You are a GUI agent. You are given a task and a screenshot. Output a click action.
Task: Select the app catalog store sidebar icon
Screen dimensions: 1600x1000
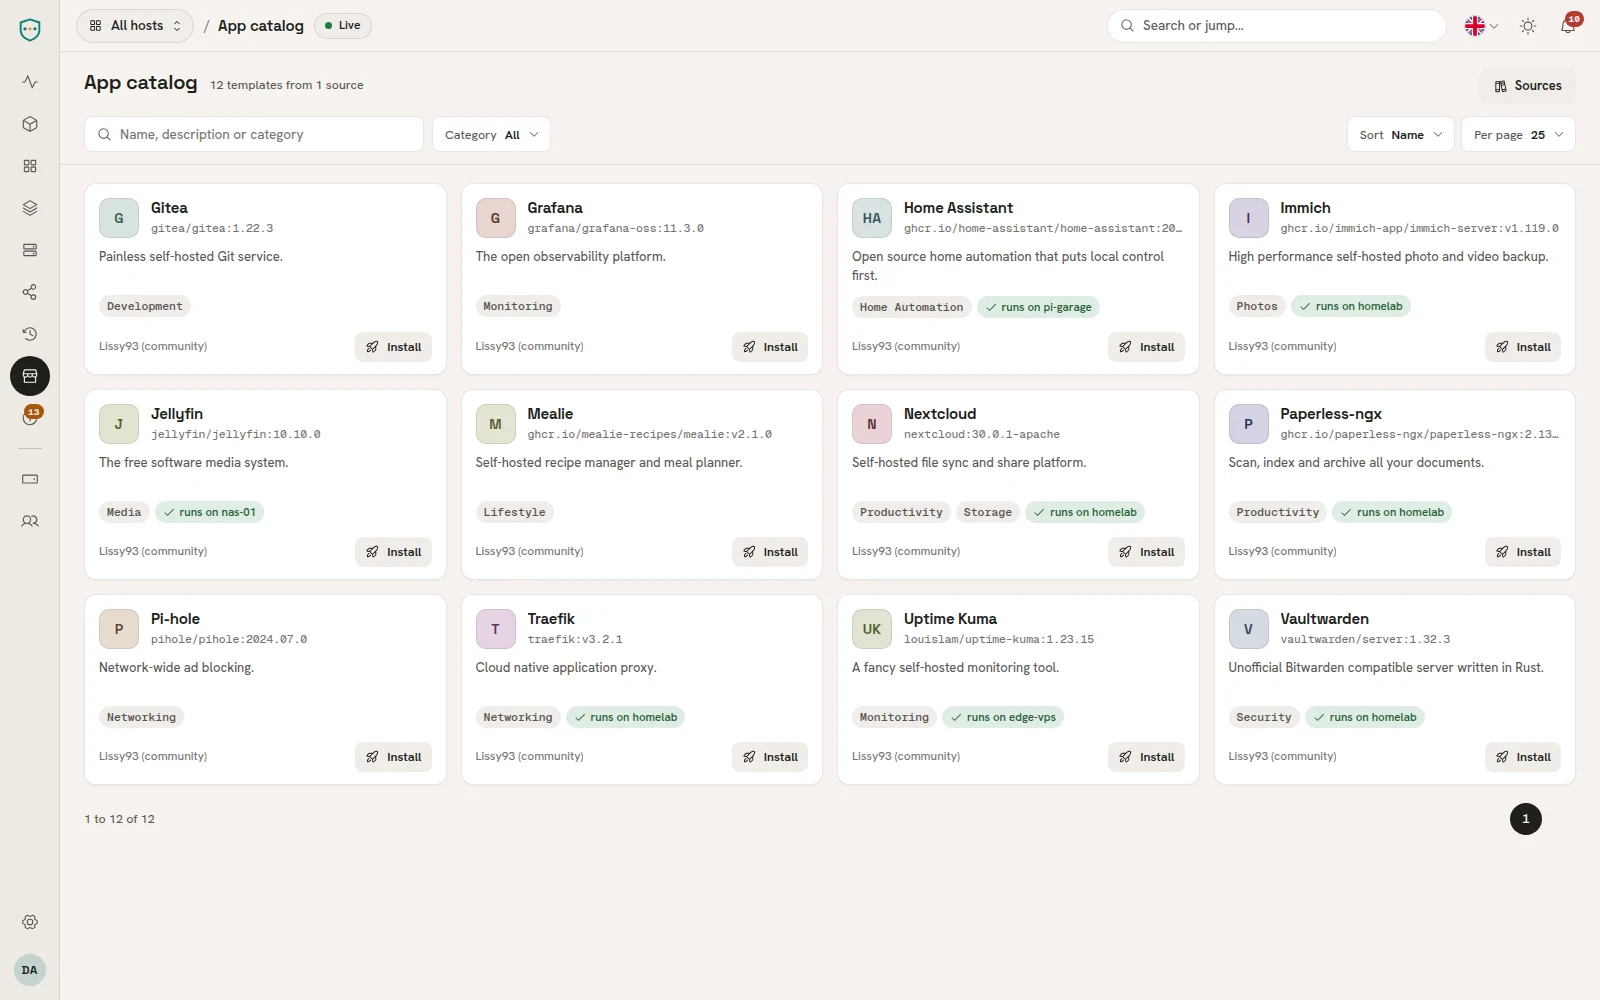(x=30, y=376)
